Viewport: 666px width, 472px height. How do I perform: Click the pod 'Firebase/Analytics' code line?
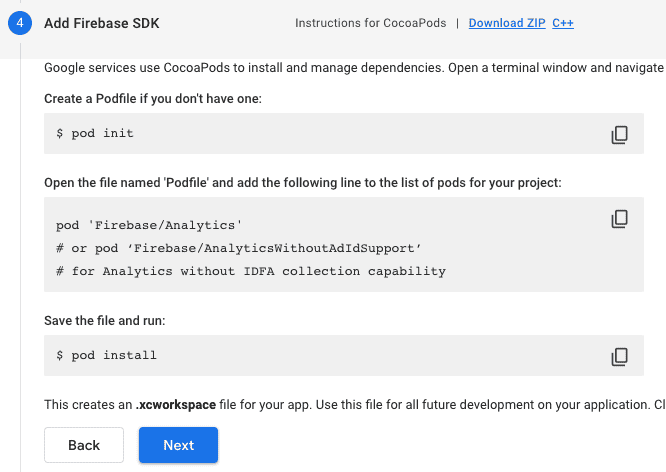150,225
